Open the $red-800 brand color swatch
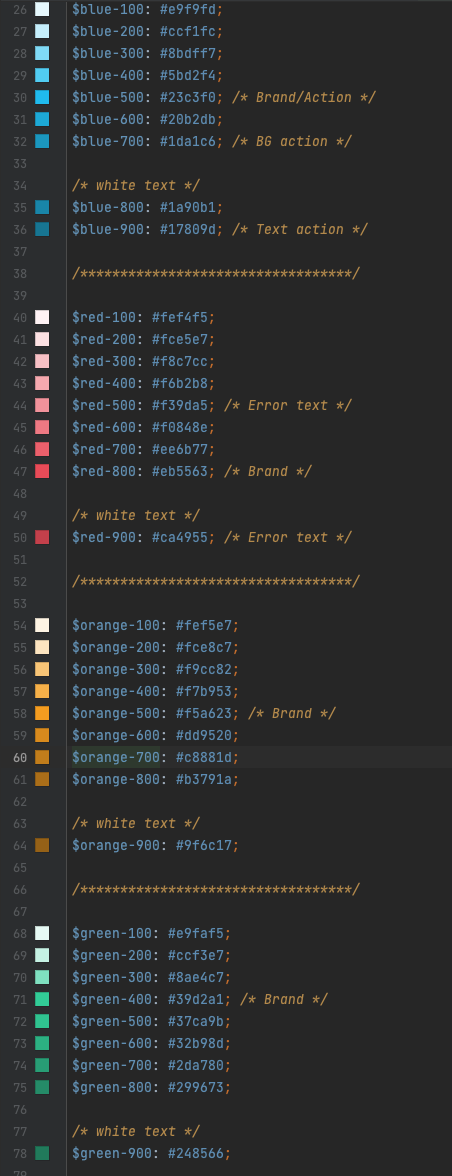The width and height of the screenshot is (452, 1176). coord(42,471)
